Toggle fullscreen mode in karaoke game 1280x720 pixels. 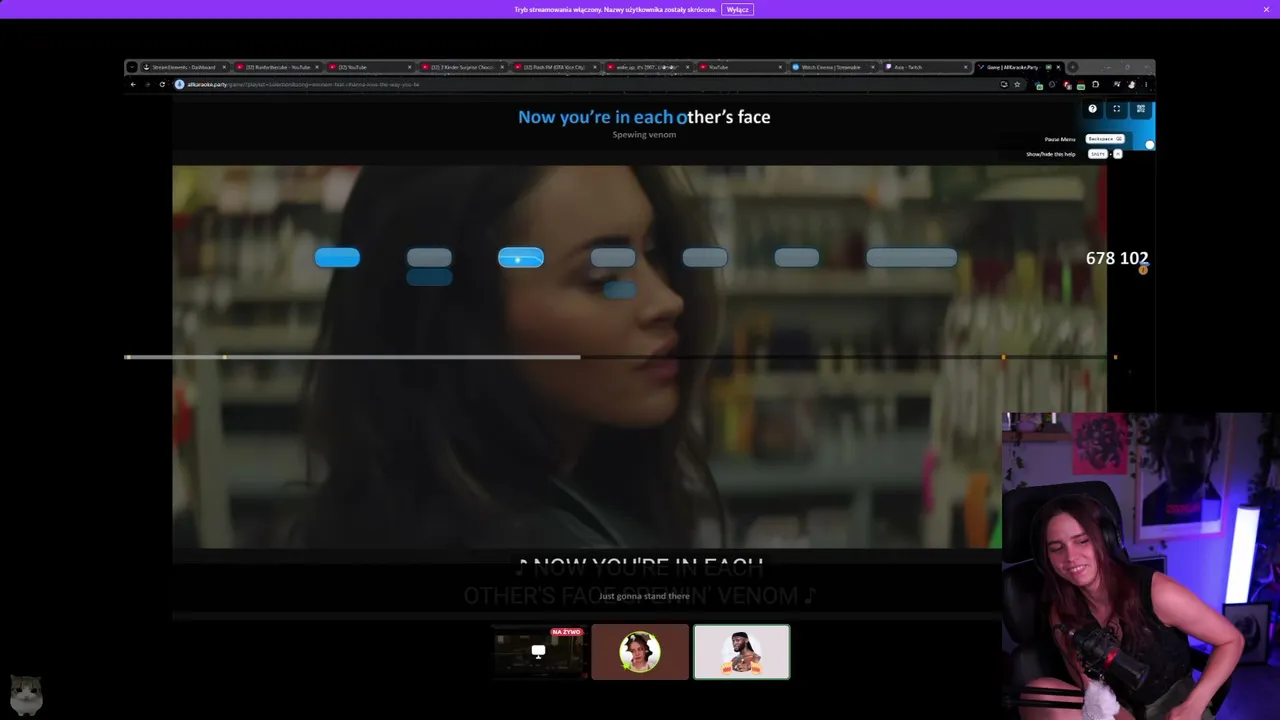pyautogui.click(x=1116, y=109)
